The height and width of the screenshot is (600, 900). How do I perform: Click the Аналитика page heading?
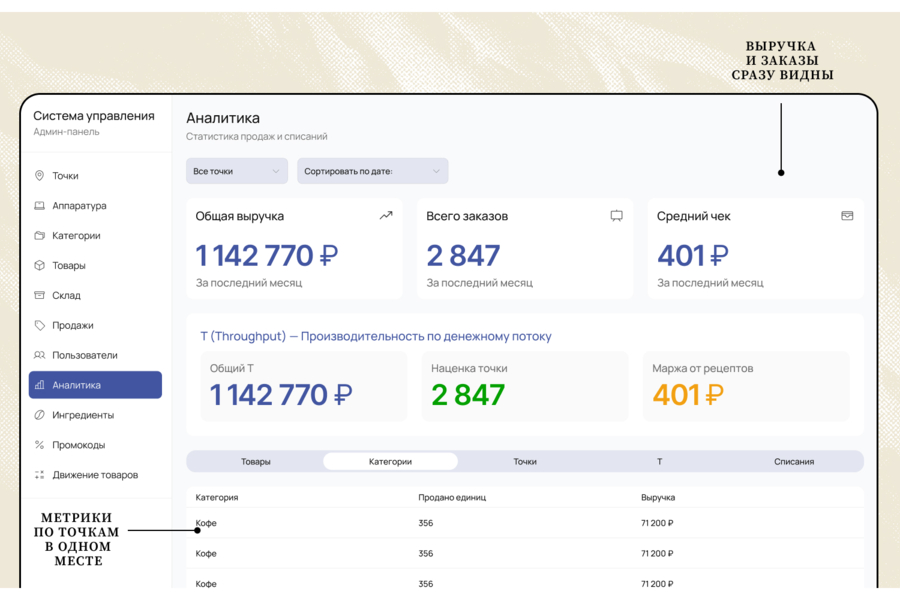(x=223, y=118)
